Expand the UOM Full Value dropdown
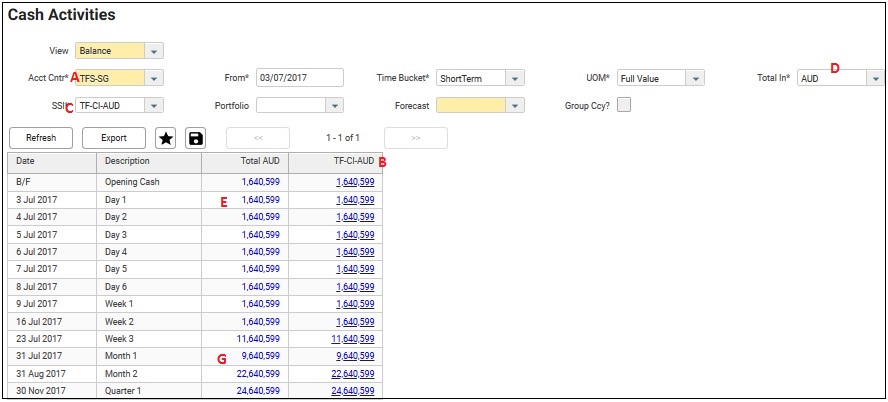Viewport: 888px width, 402px height. tap(695, 78)
